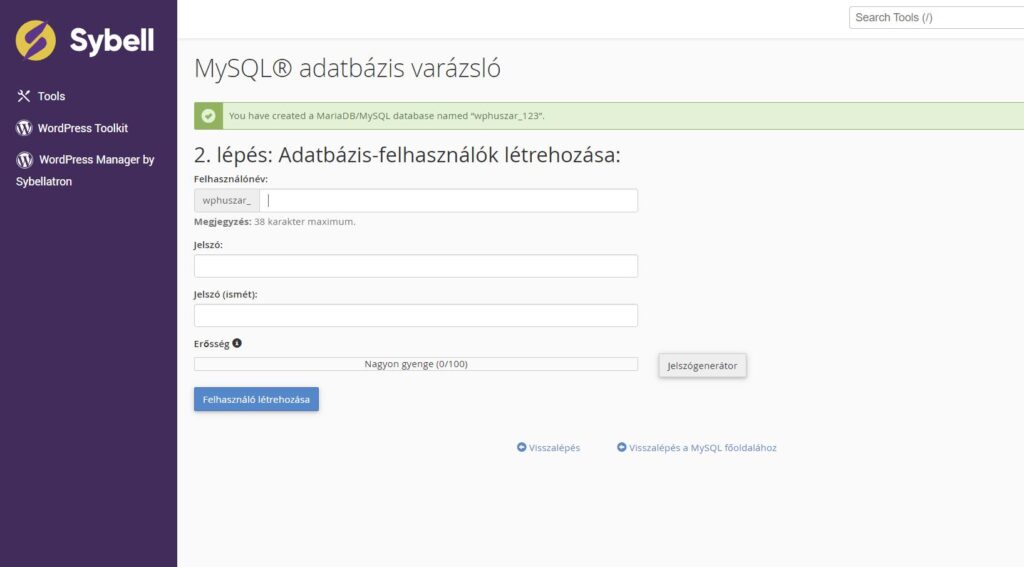
Task: Follow the Visszalépés link
Action: [554, 447]
